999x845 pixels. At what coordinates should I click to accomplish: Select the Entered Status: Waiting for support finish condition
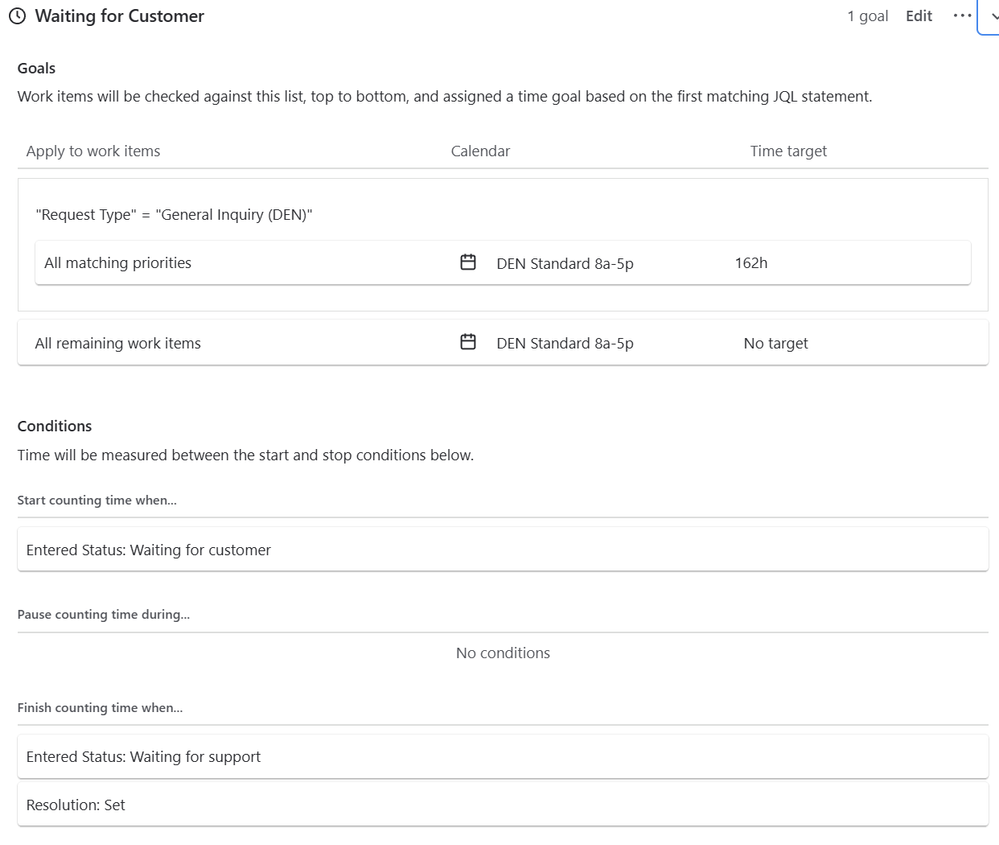click(143, 757)
